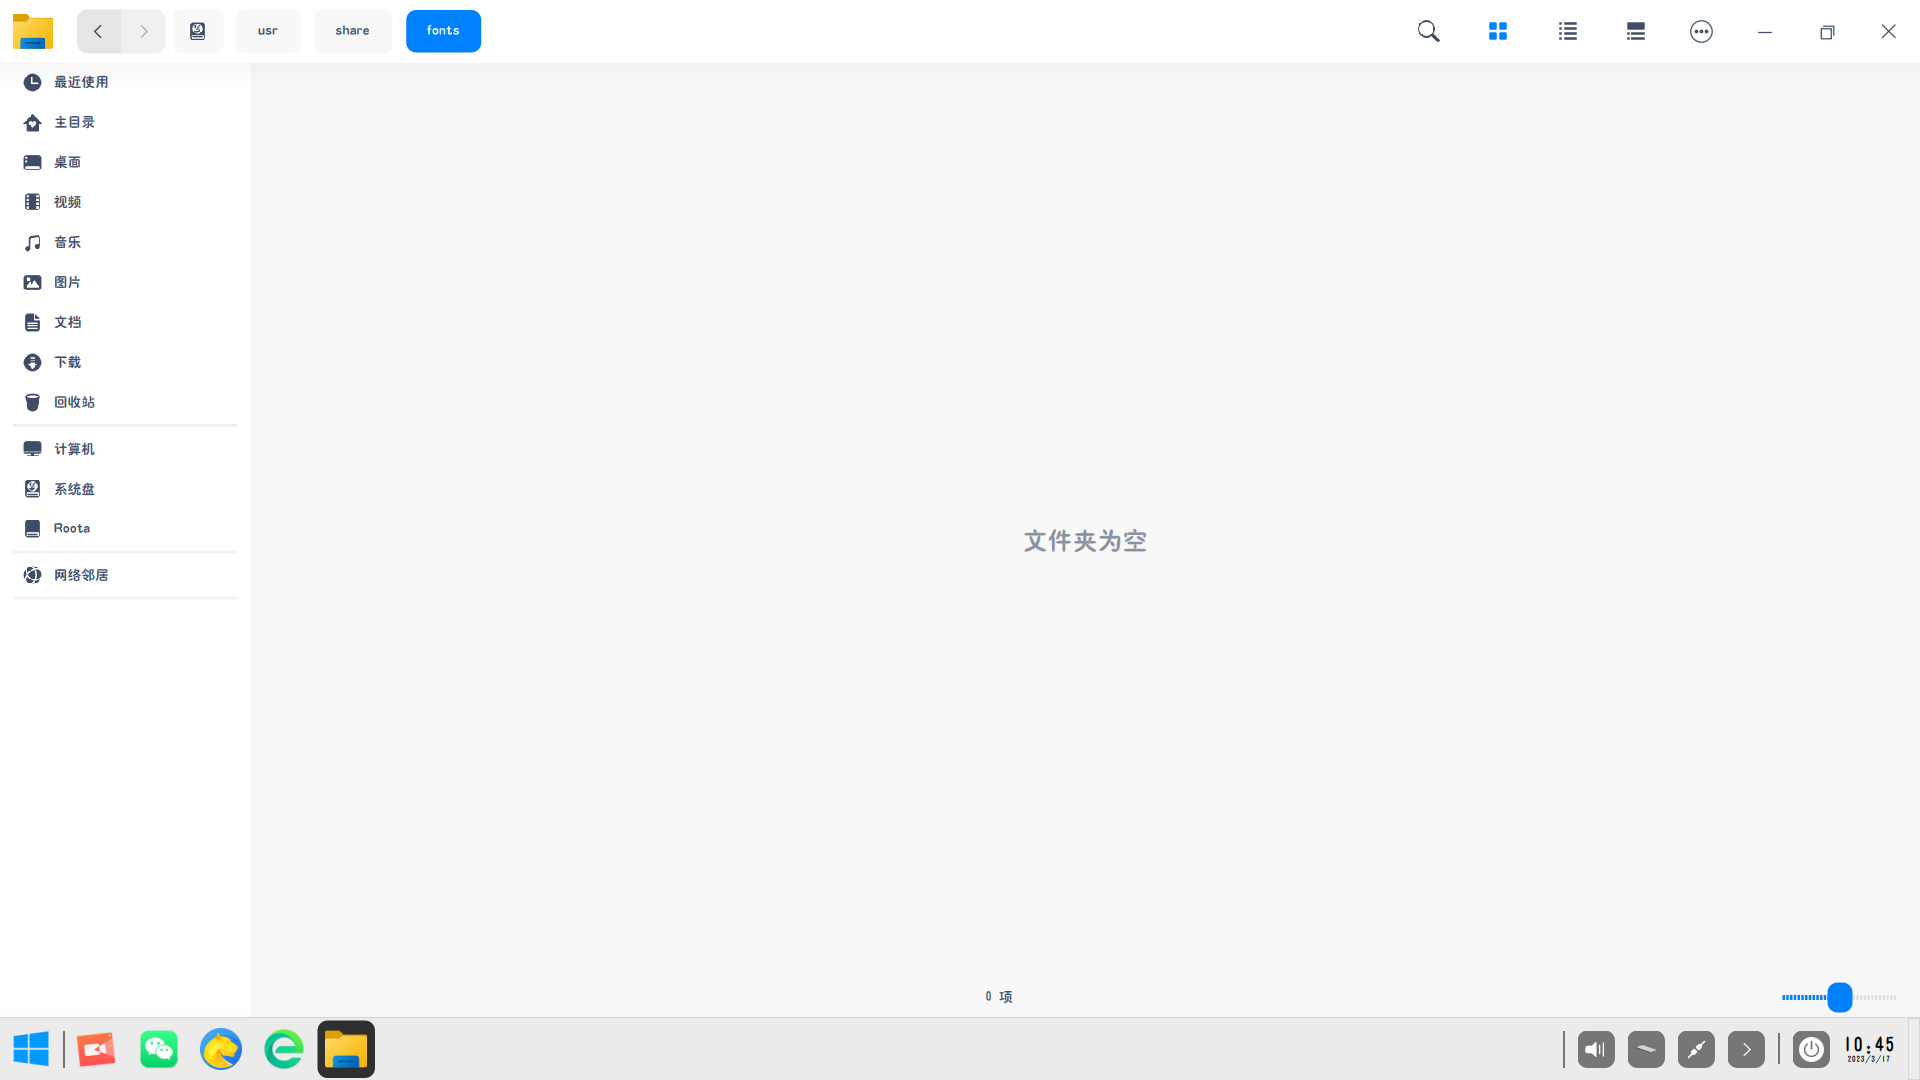Switch to detailed content view
Viewport: 1920px width, 1080px height.
pyautogui.click(x=1634, y=31)
